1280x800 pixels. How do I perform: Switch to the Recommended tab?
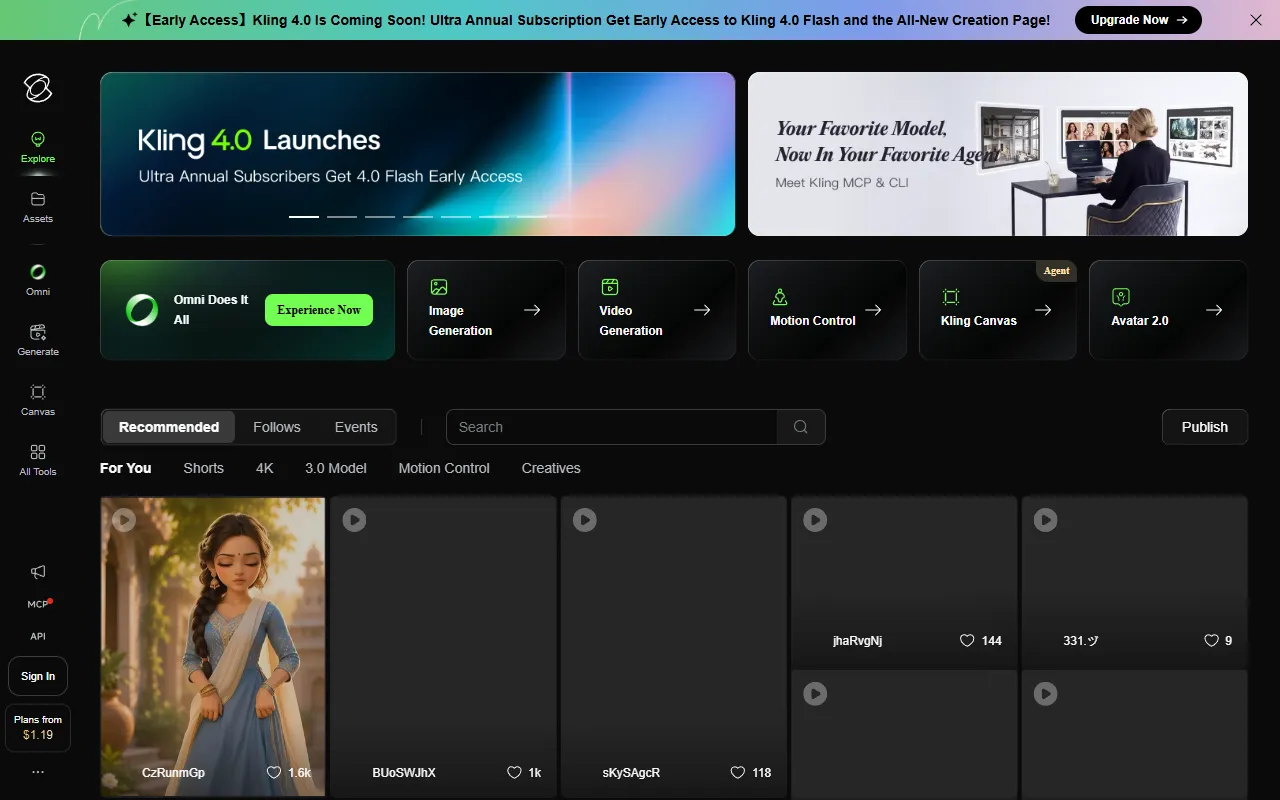pyautogui.click(x=169, y=427)
